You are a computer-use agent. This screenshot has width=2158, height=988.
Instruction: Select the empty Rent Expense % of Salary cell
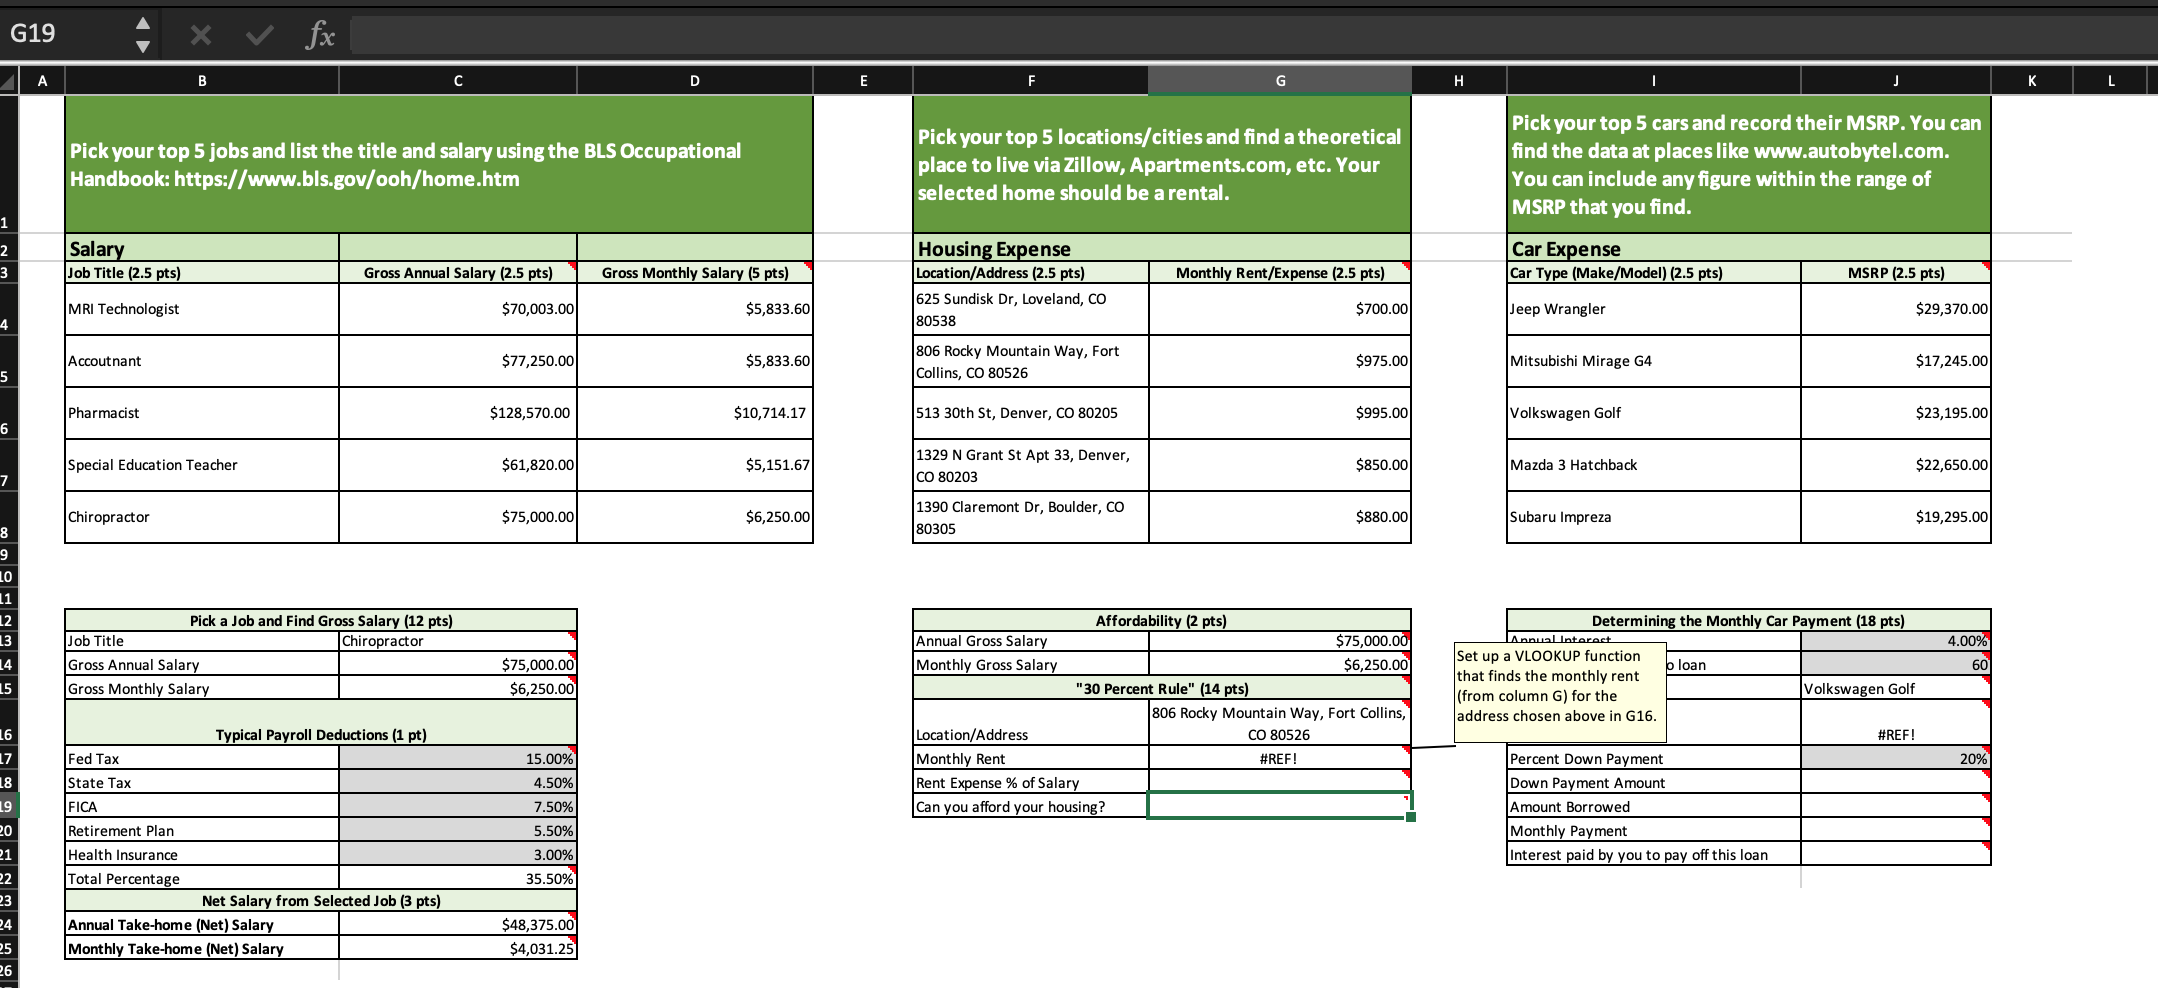[x=1280, y=783]
